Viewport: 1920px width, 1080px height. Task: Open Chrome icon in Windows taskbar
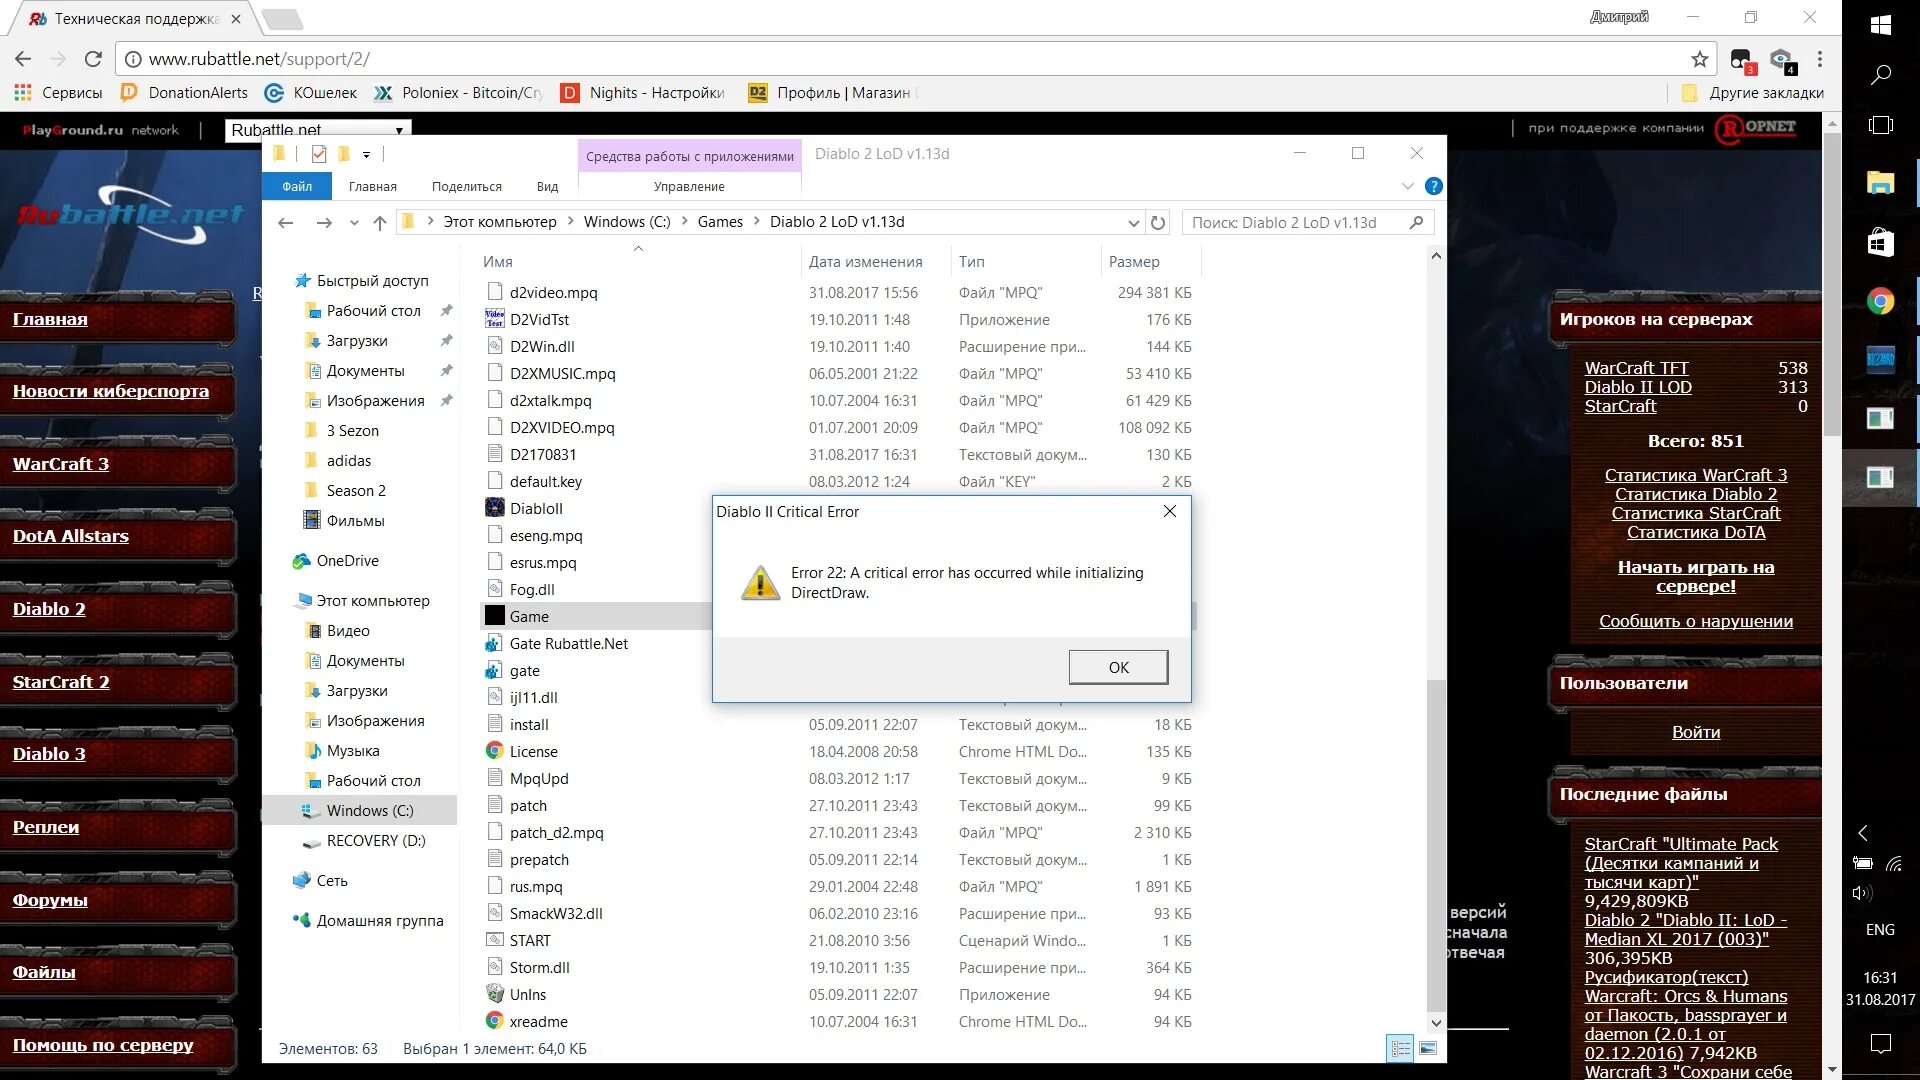click(1880, 301)
